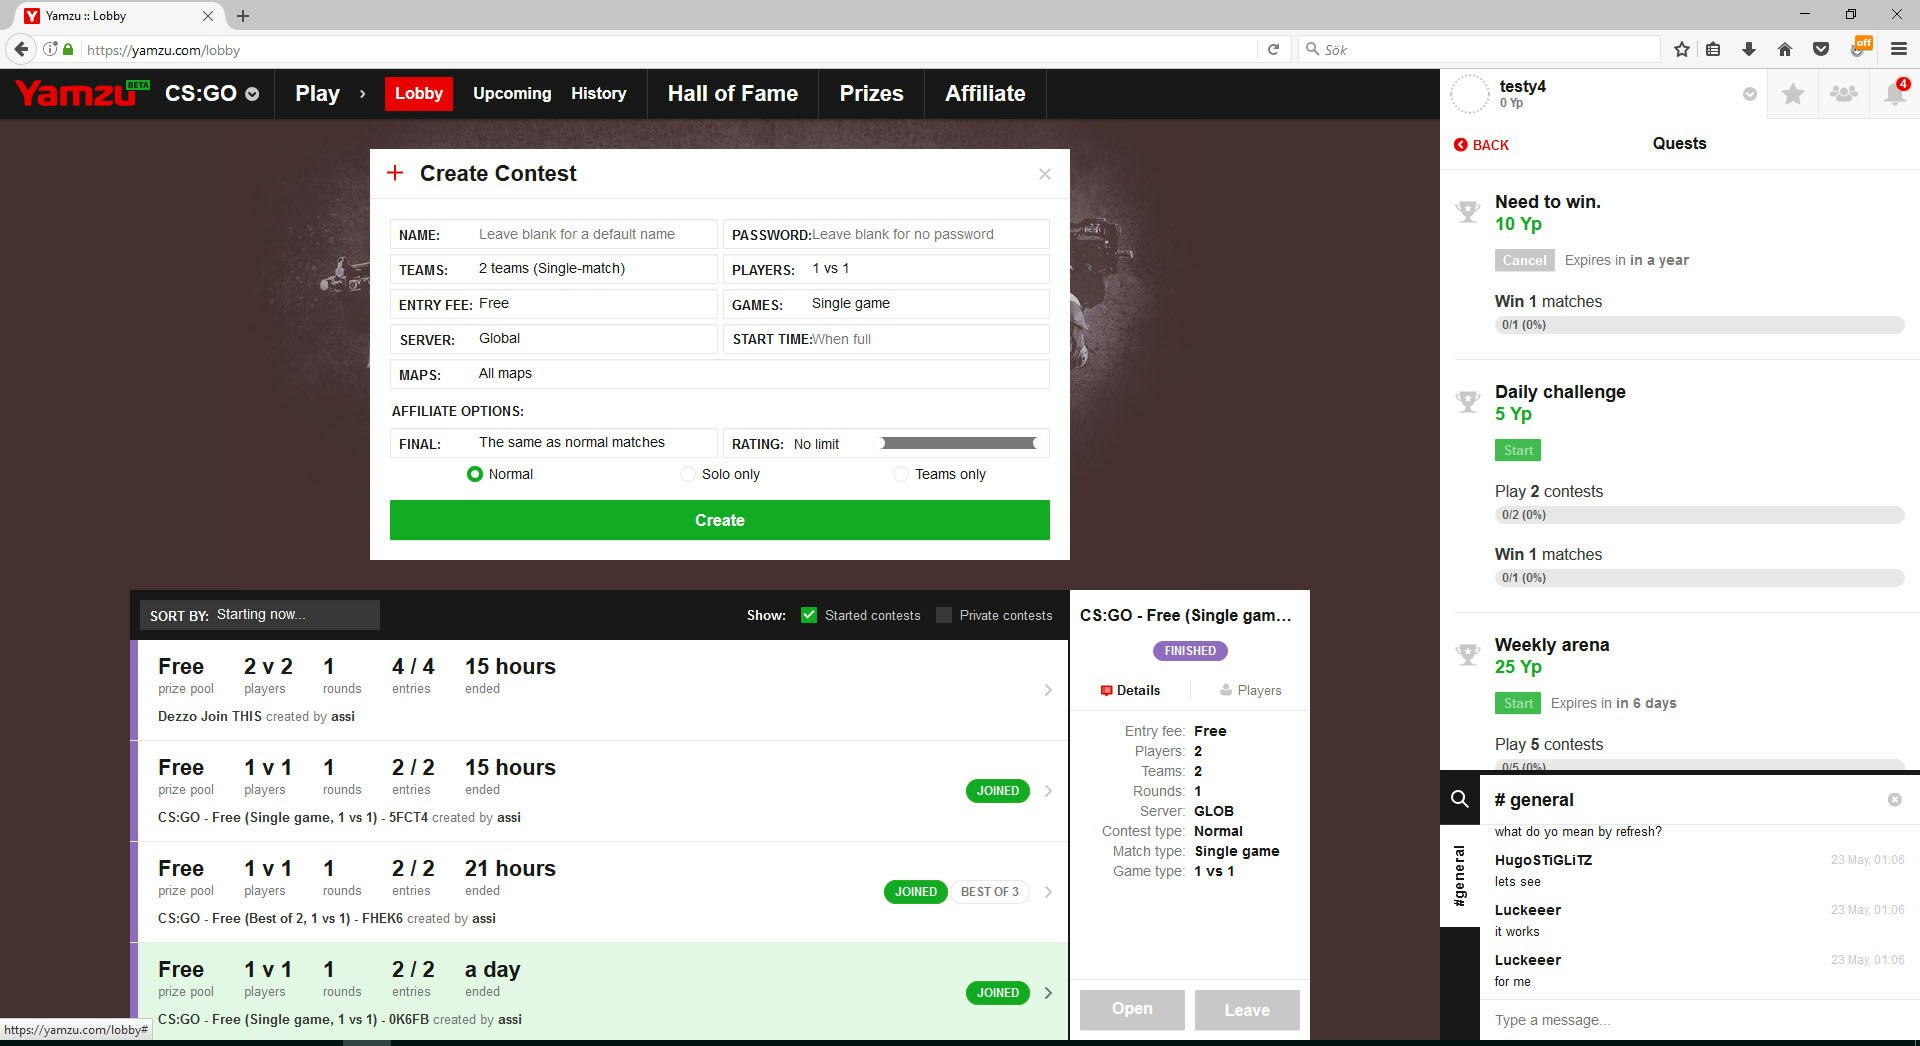Open browser hamburger menu
Image resolution: width=1920 pixels, height=1046 pixels.
click(x=1898, y=49)
